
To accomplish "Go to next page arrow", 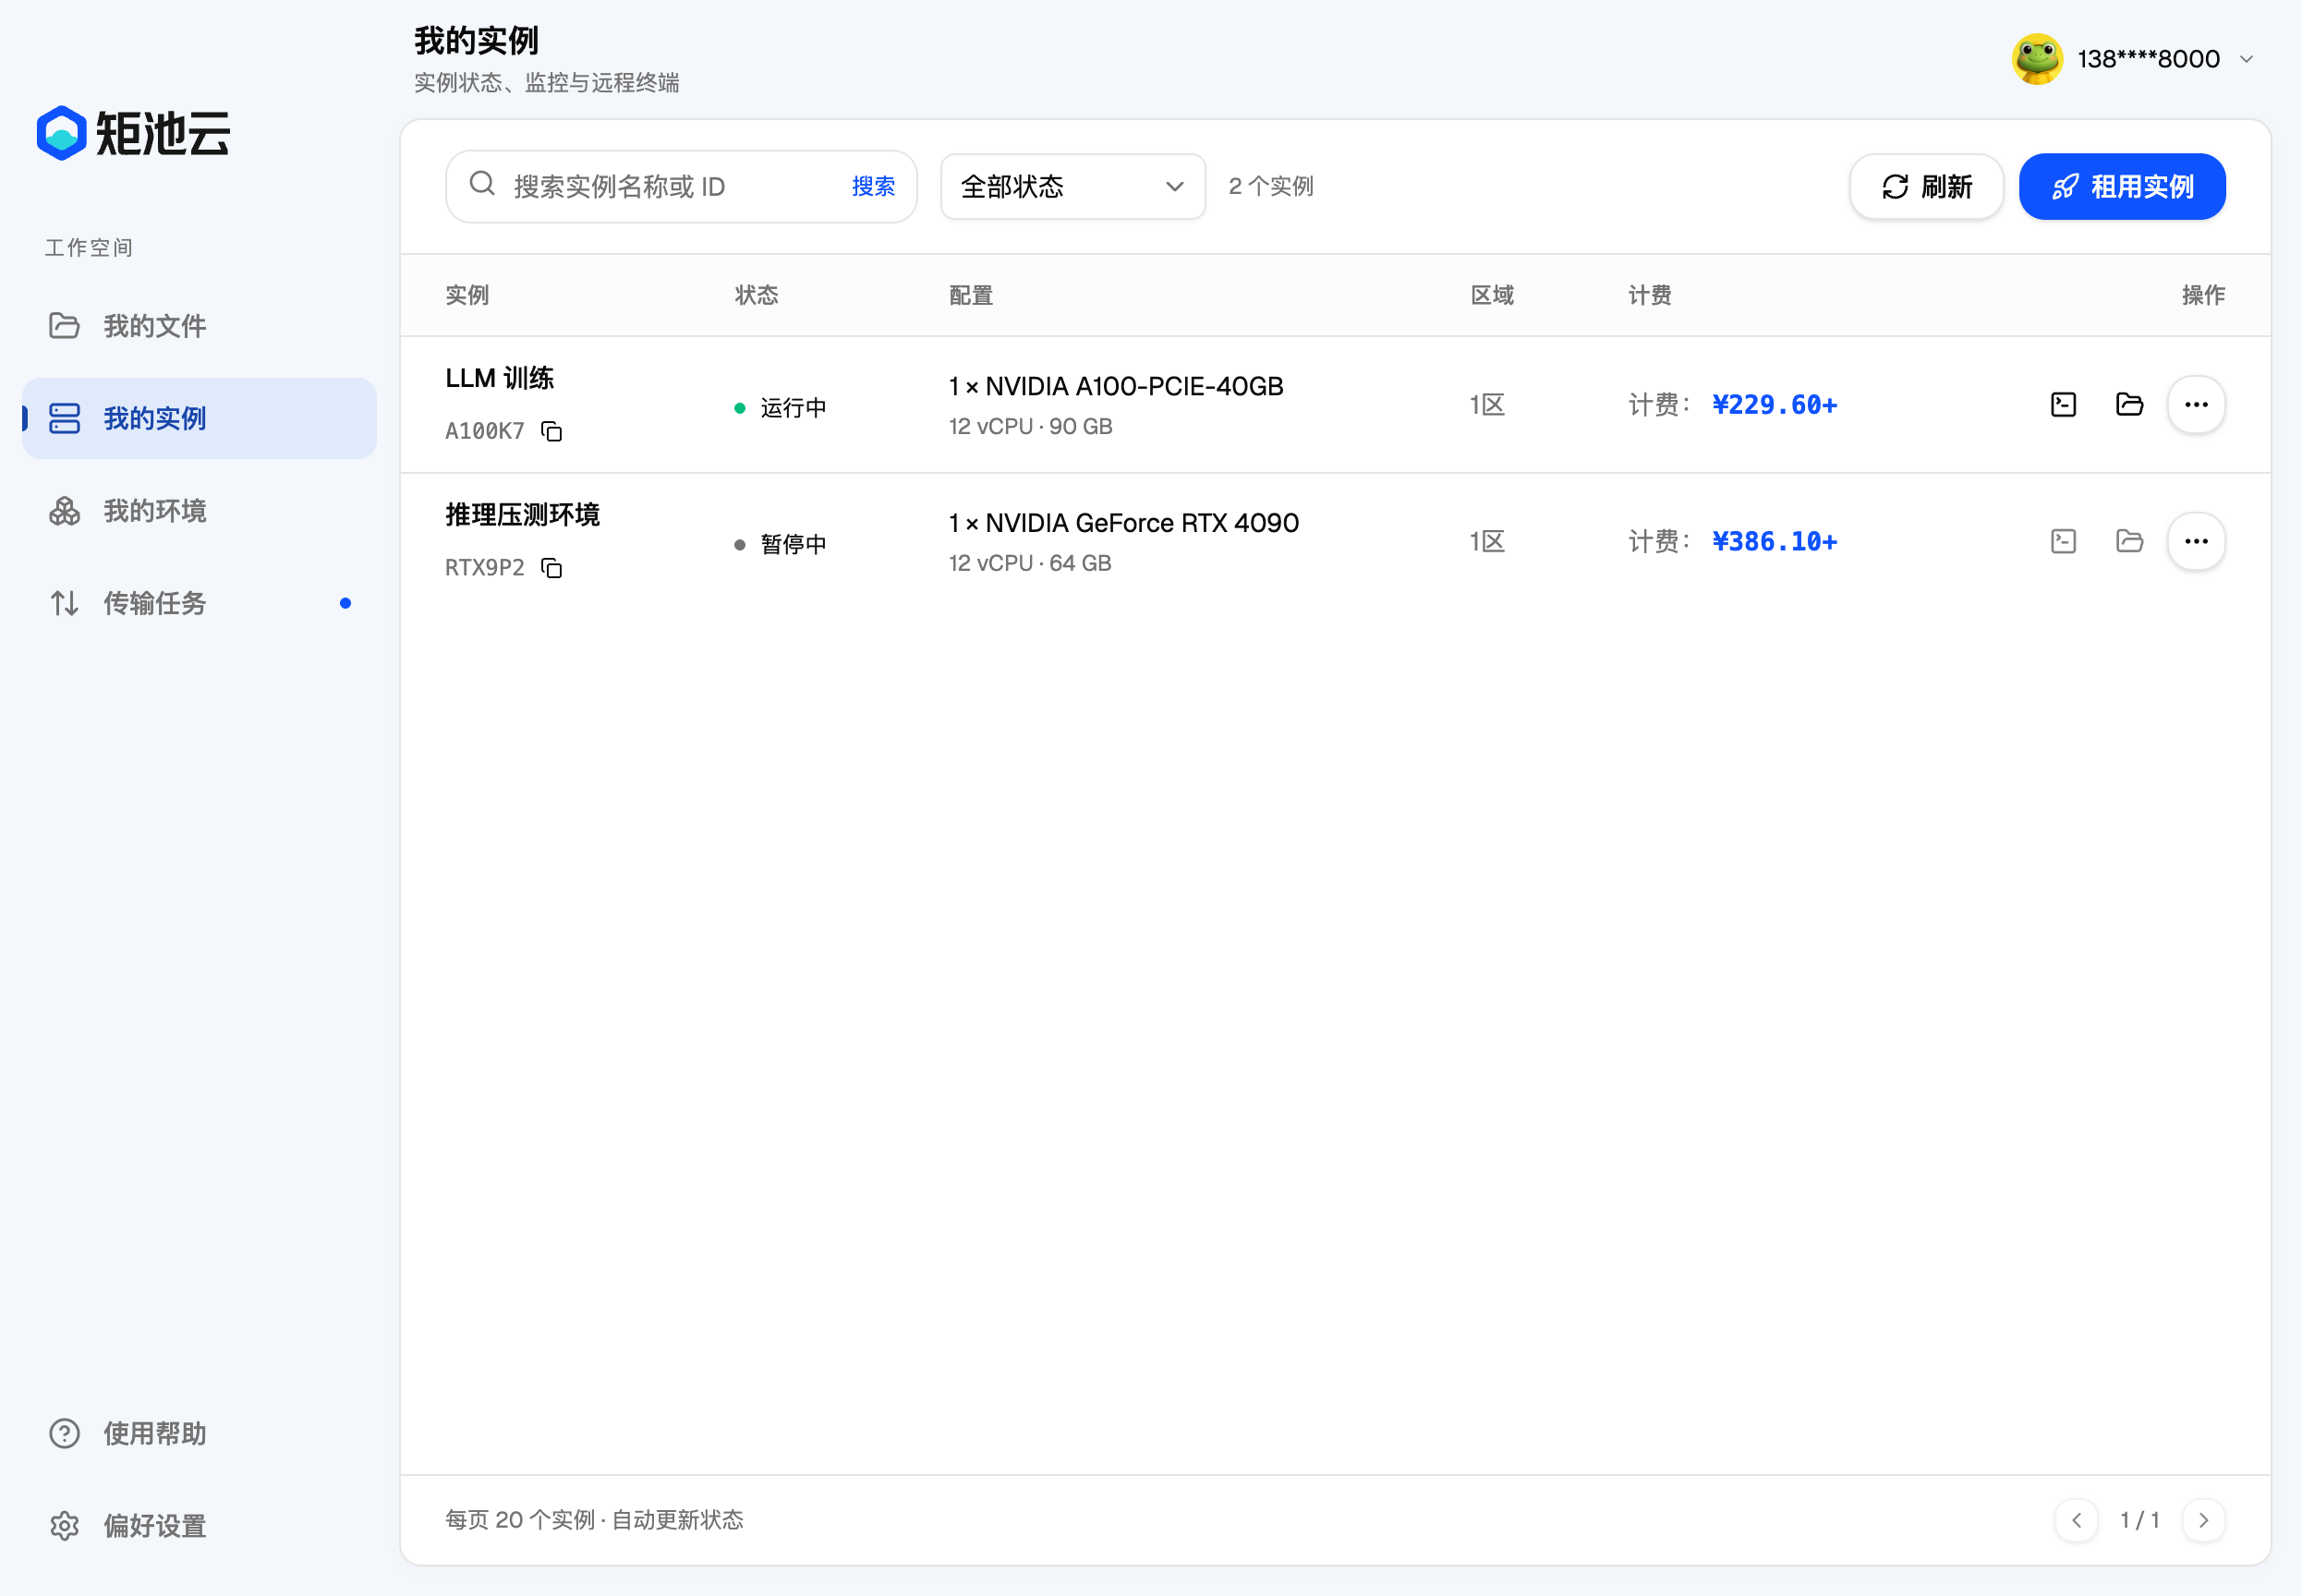I will pos(2203,1520).
